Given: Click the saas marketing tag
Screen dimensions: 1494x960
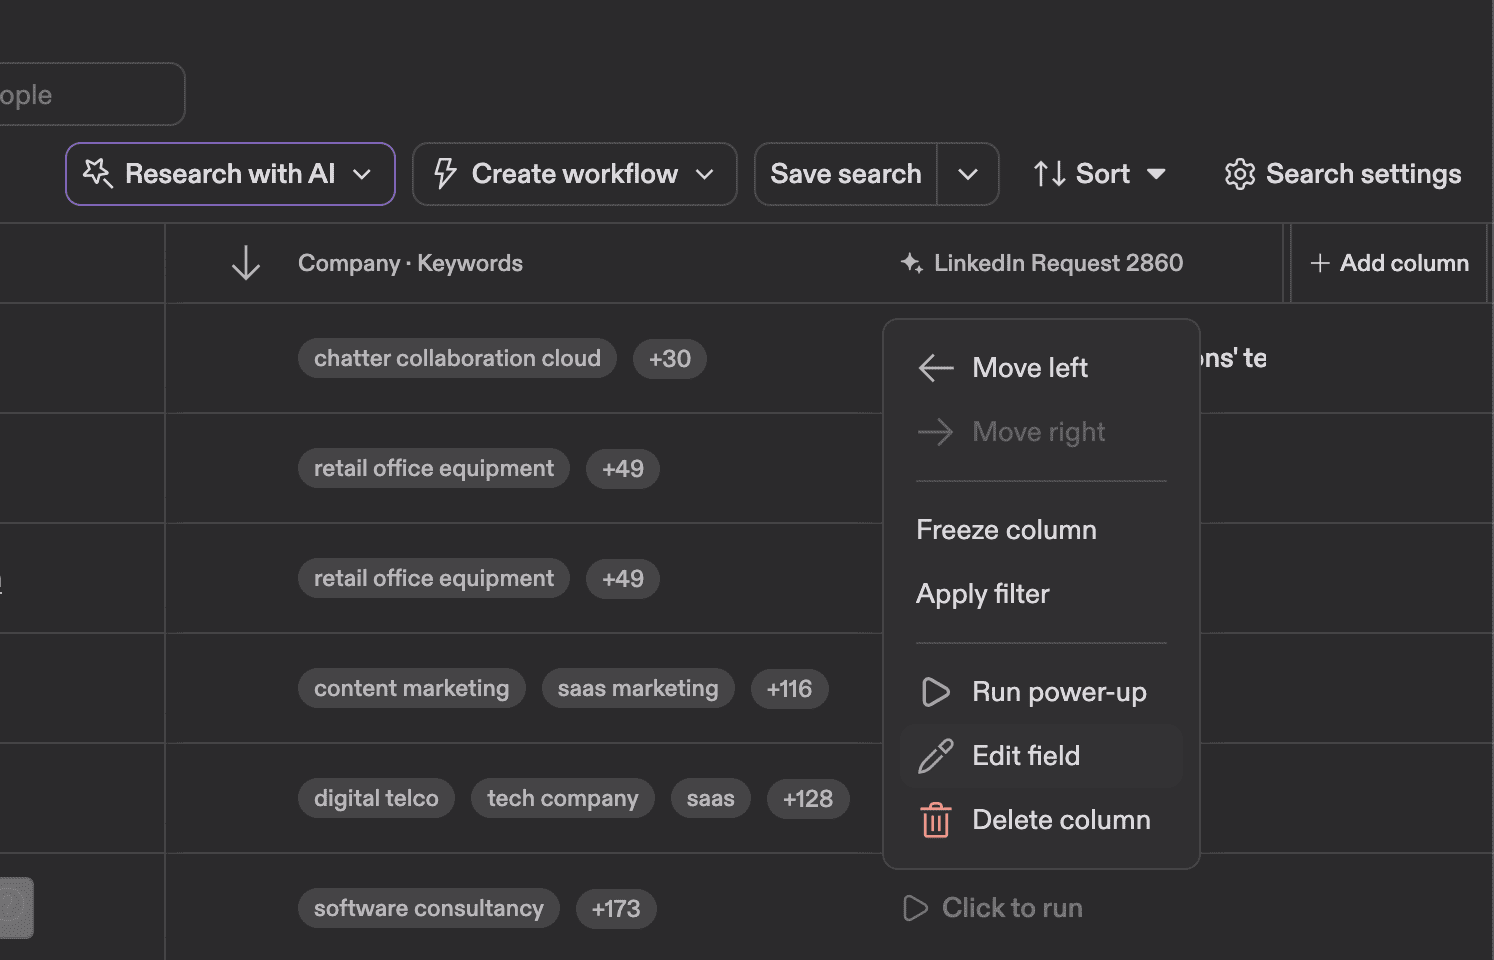Looking at the screenshot, I should 638,689.
